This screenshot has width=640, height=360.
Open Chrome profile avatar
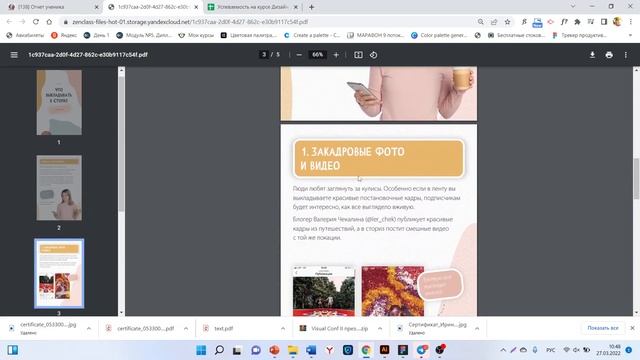coord(617,22)
